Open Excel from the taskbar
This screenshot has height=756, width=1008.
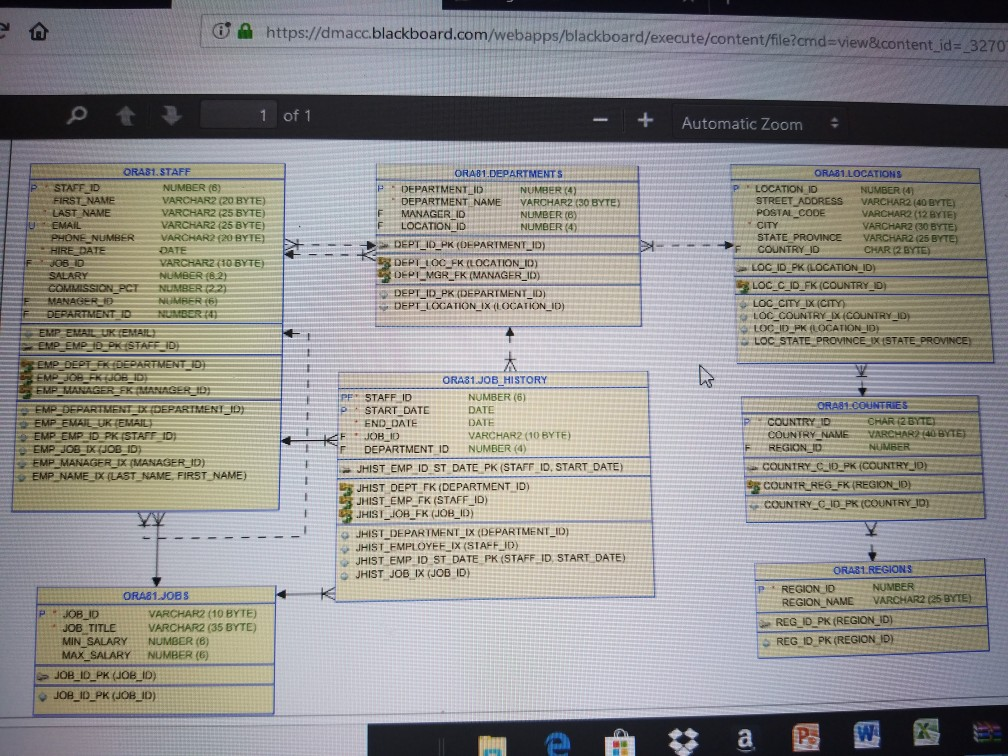click(x=926, y=732)
